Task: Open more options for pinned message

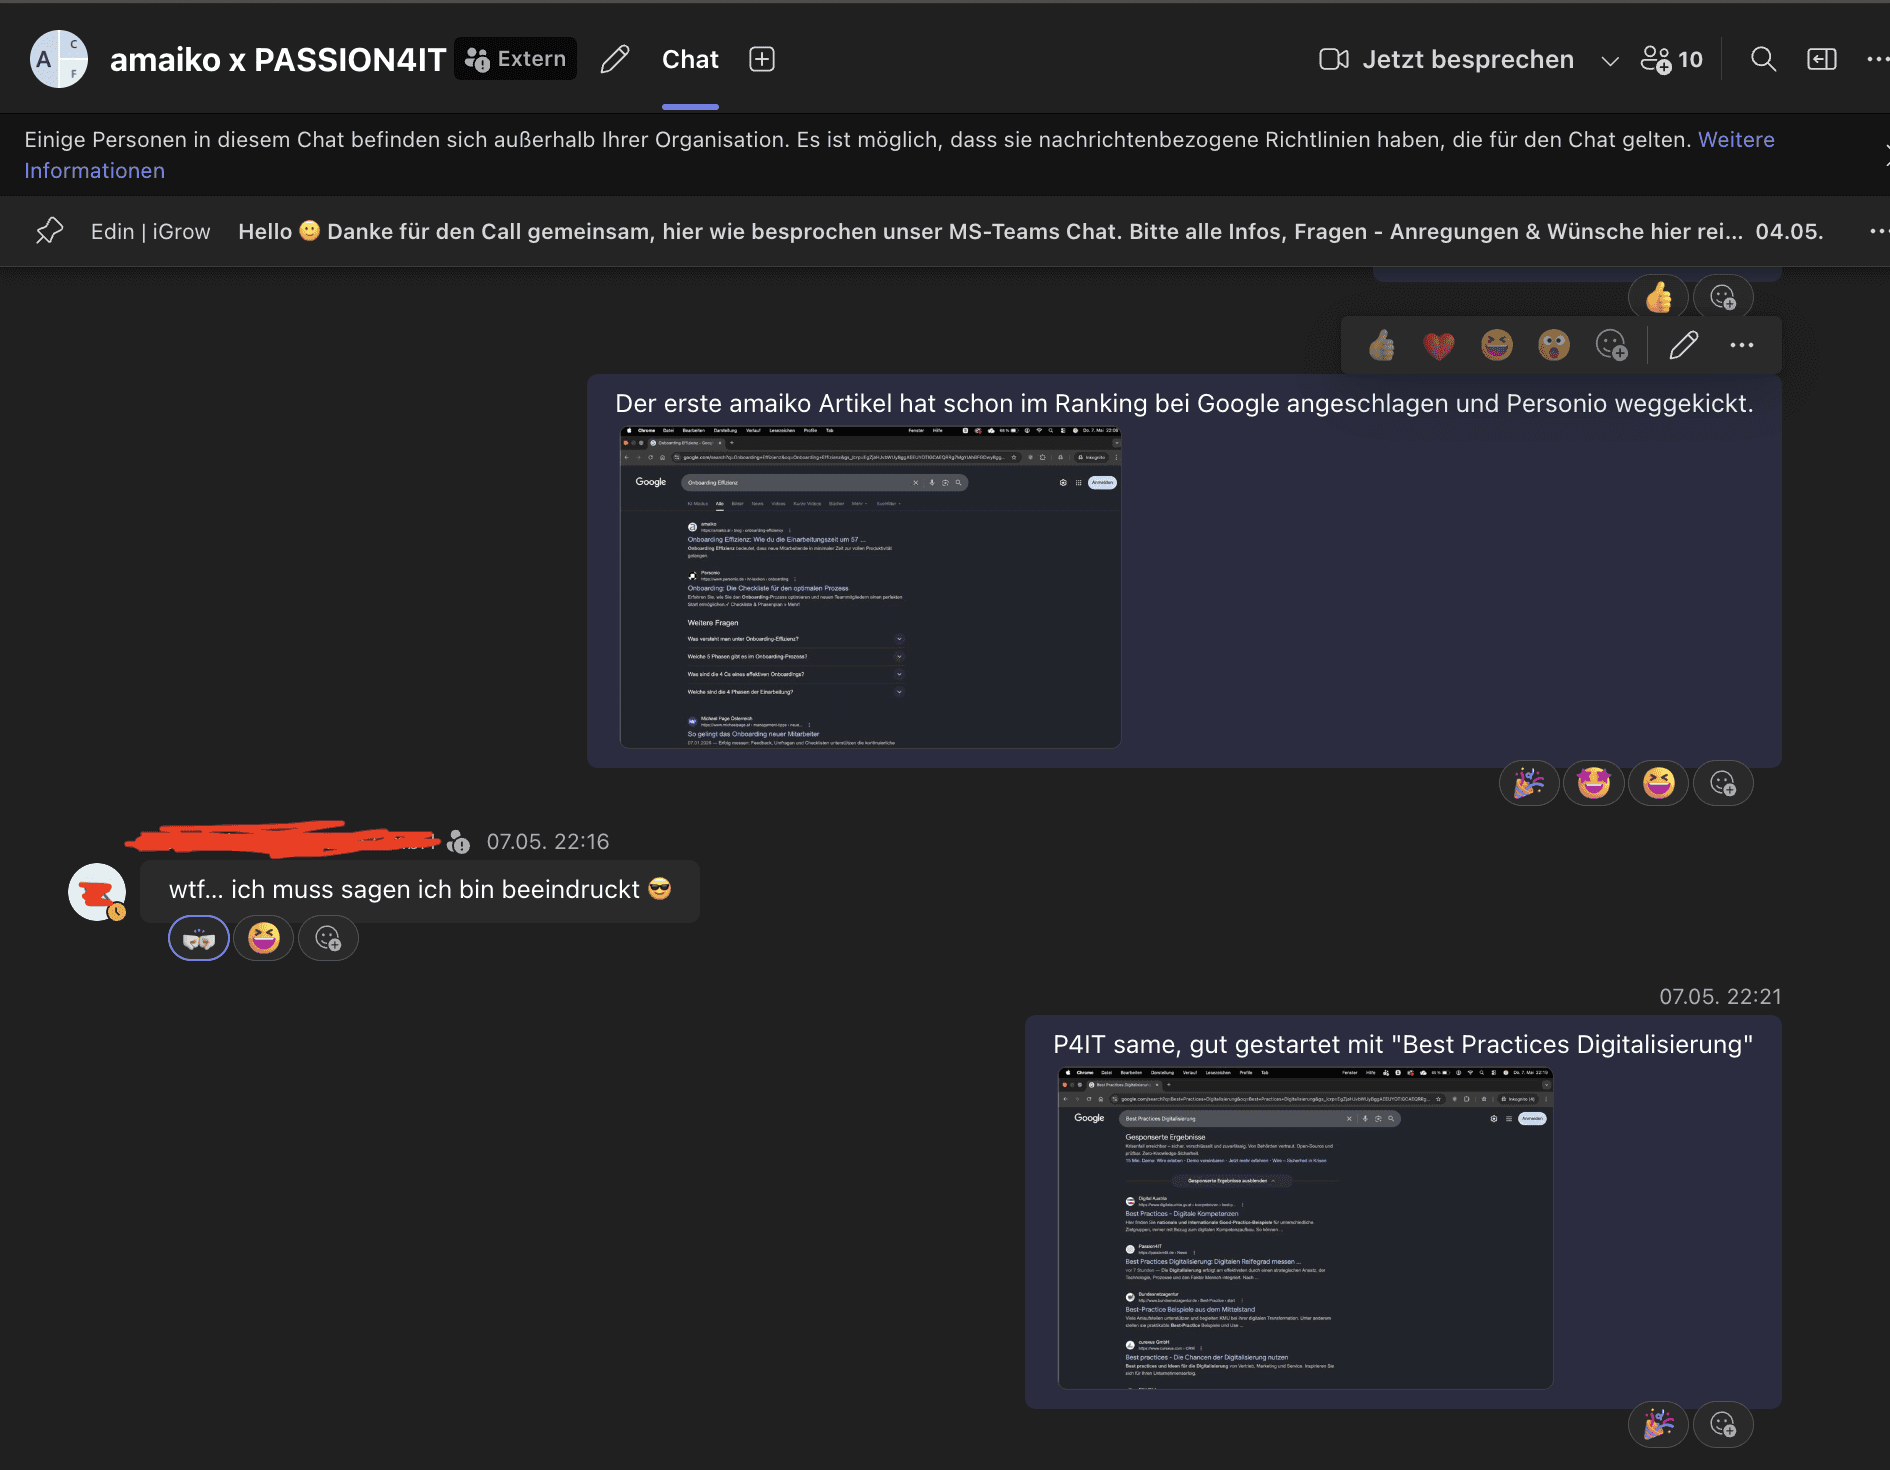Action: (x=1878, y=231)
